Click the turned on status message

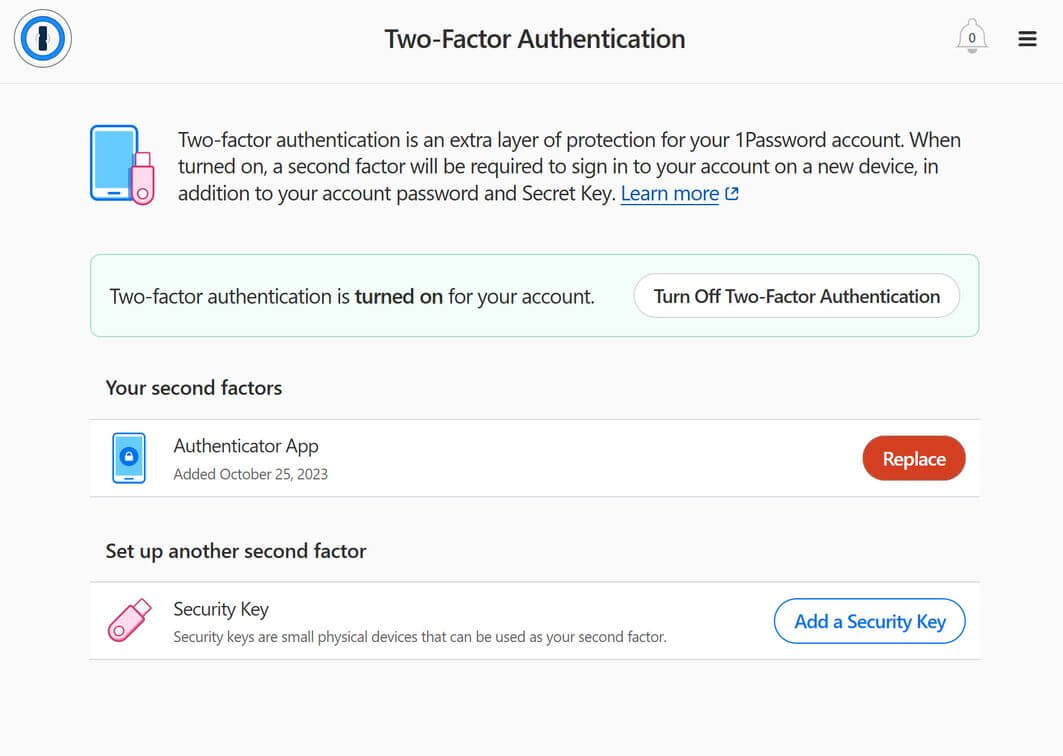click(352, 297)
